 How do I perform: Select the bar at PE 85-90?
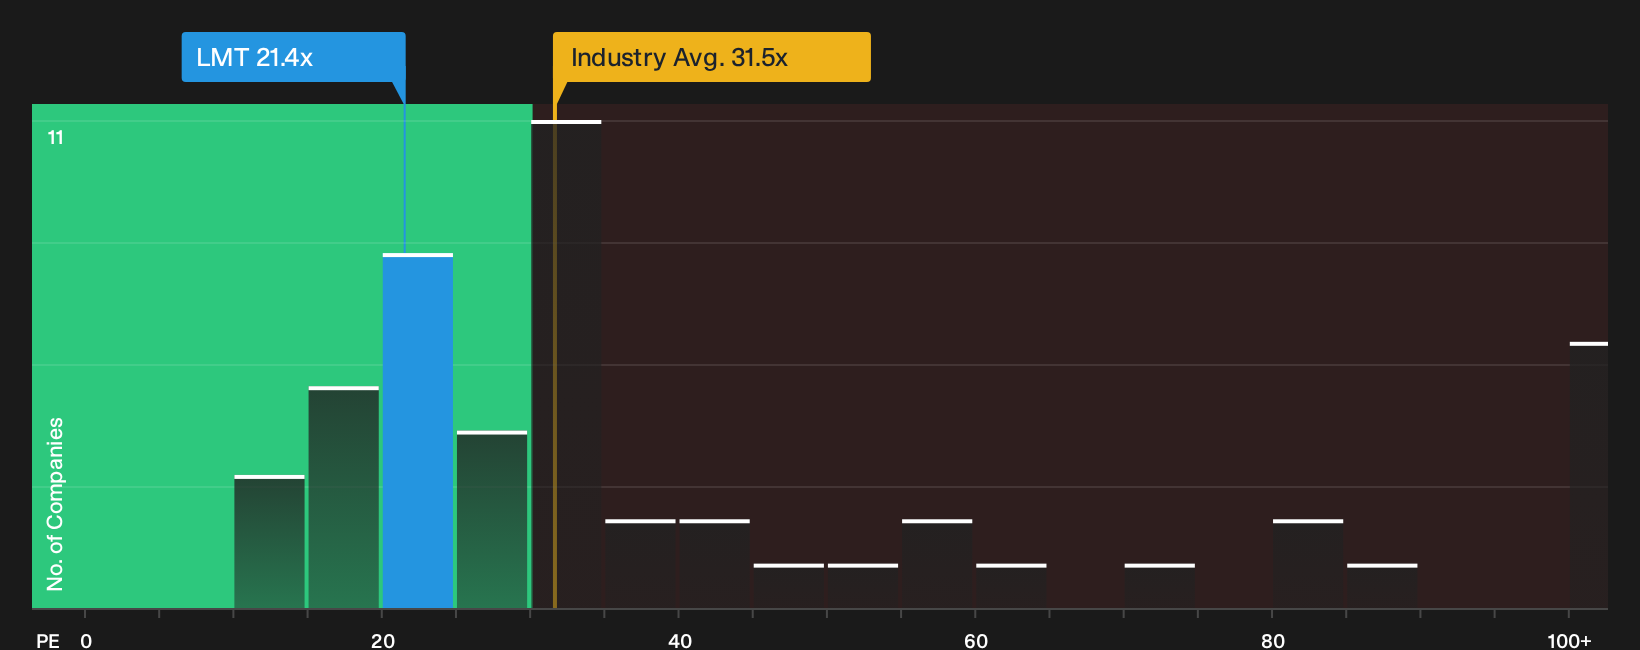point(1382,586)
